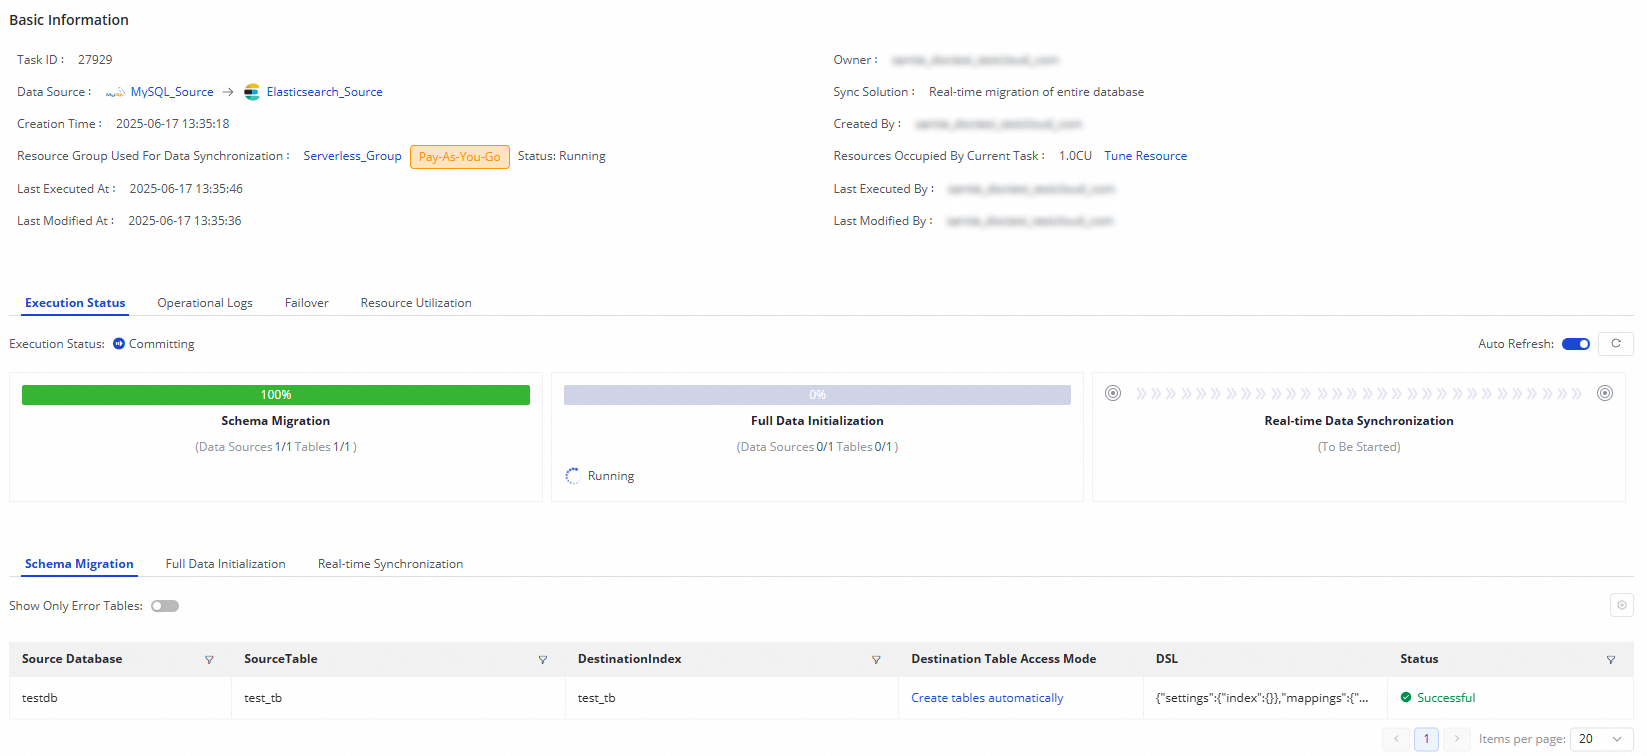Viewport: 1647px width, 756px height.
Task: Click the Status column filter icon
Action: click(1610, 660)
